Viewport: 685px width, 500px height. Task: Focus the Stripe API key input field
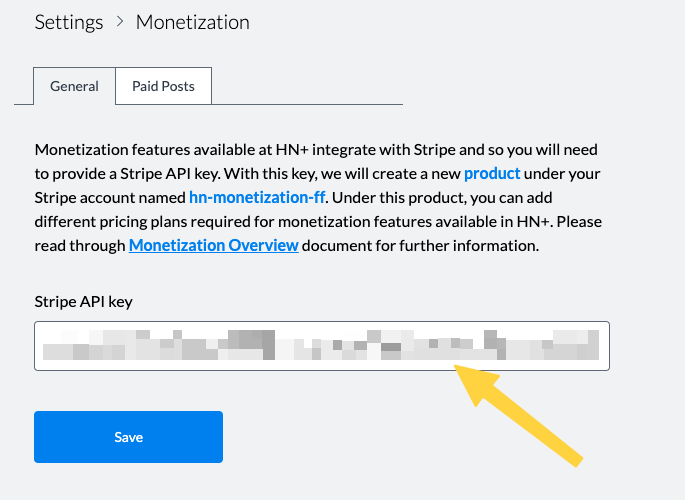point(322,346)
